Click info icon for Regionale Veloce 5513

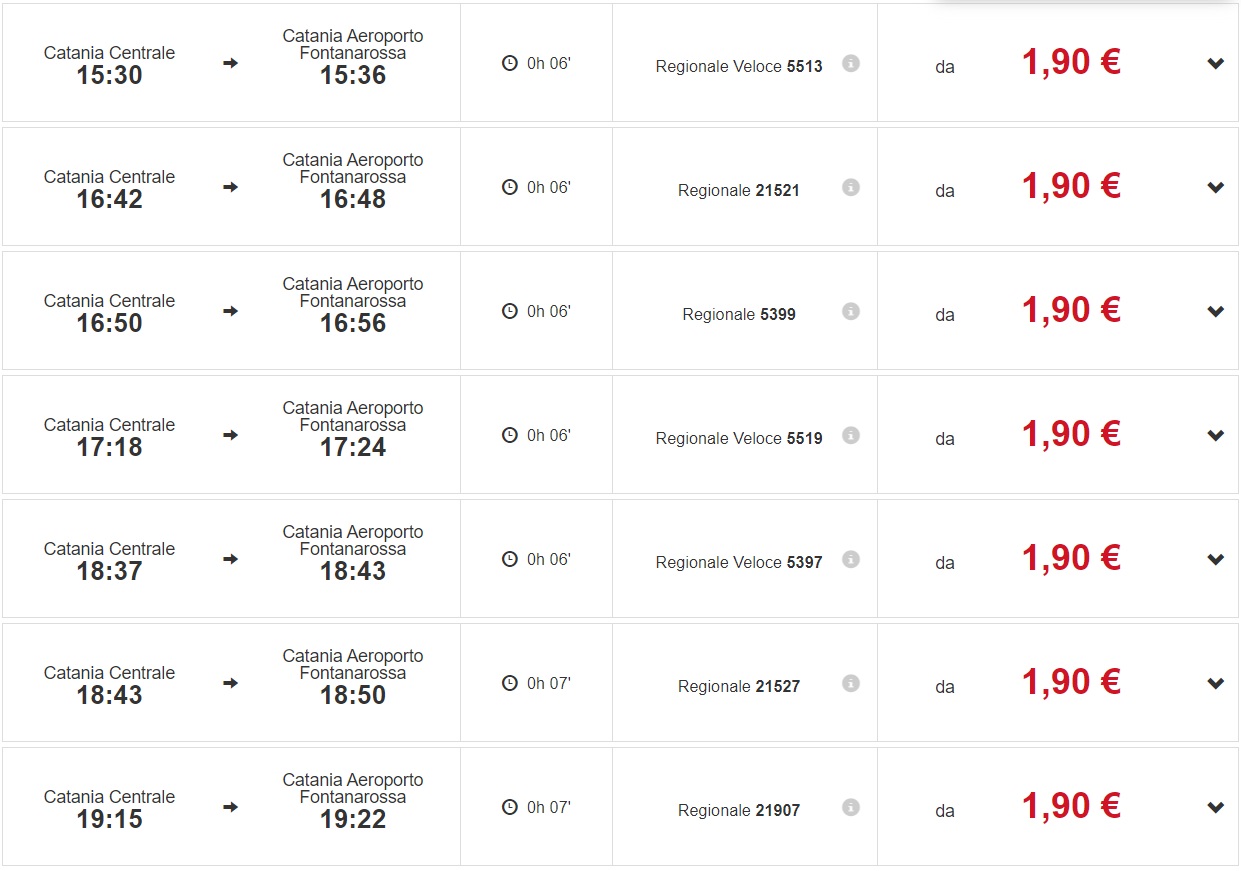tap(850, 63)
